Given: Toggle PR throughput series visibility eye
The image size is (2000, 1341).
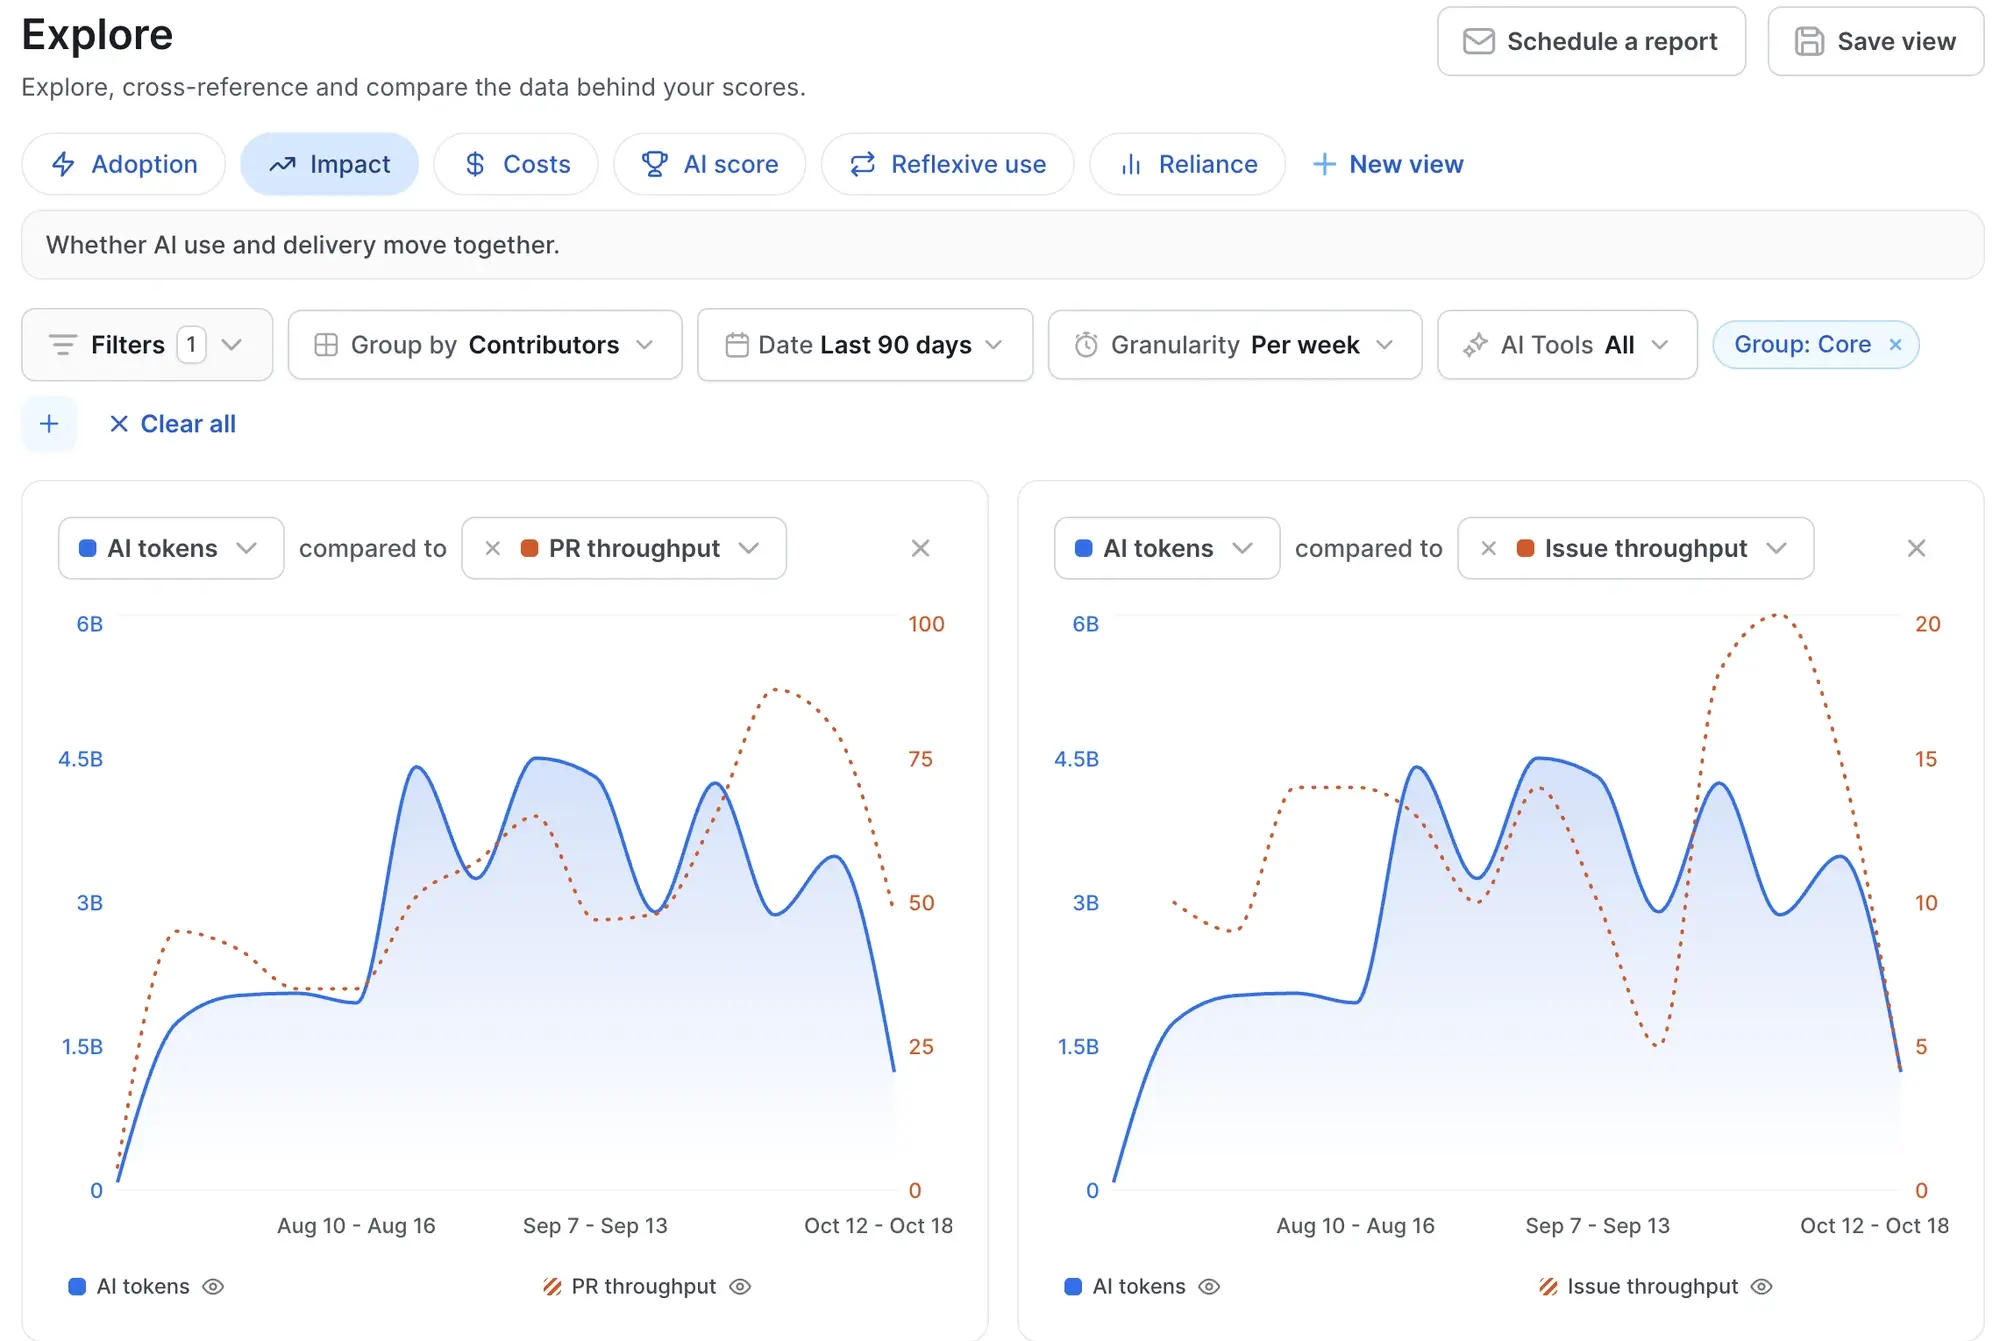Looking at the screenshot, I should [740, 1287].
